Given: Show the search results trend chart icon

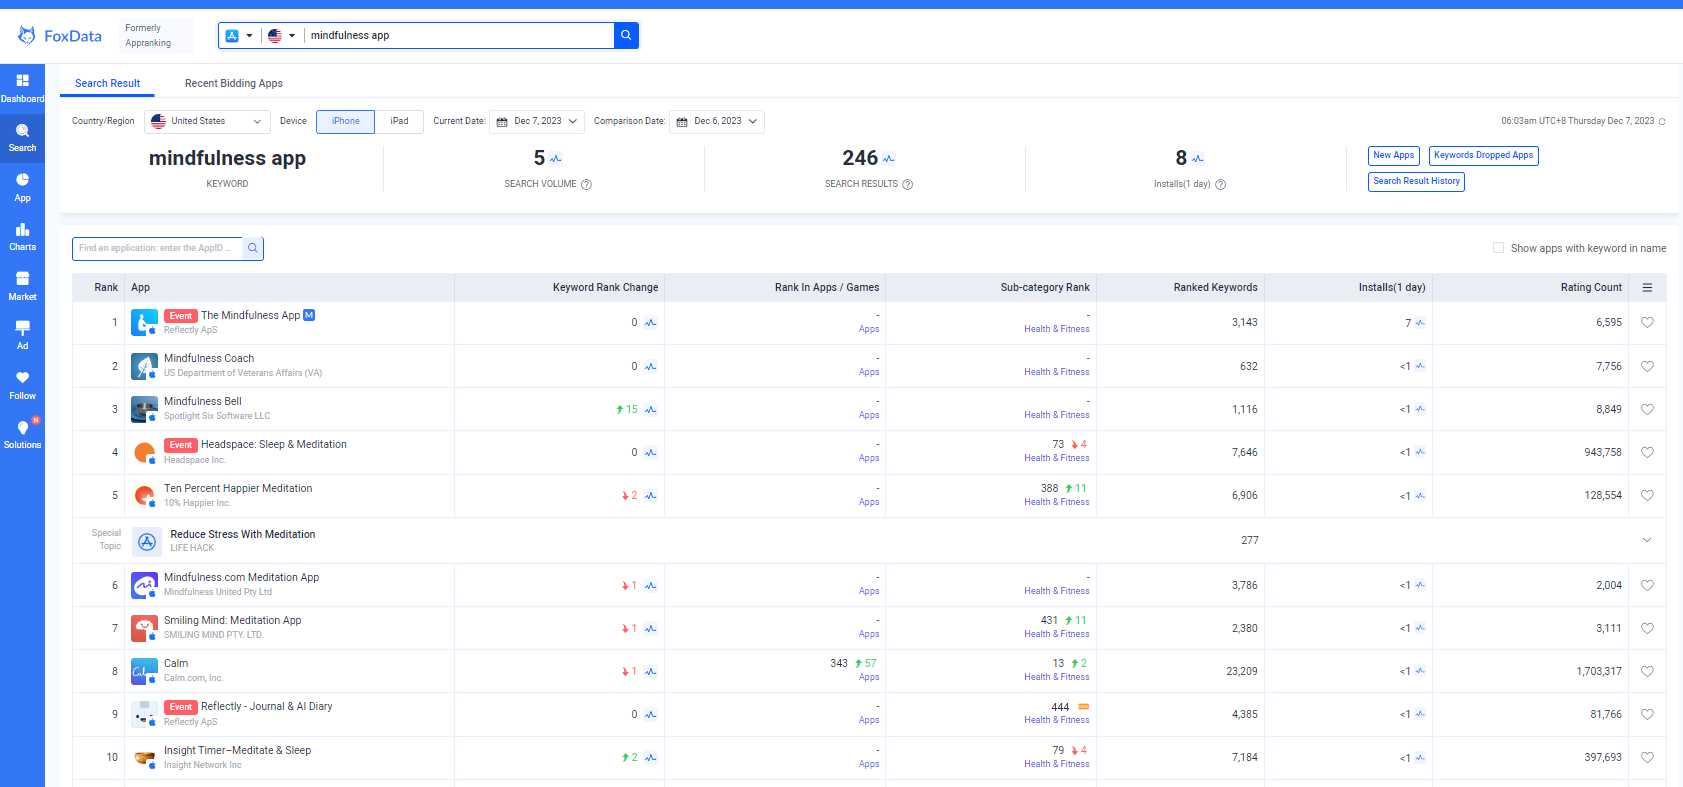Looking at the screenshot, I should tap(889, 159).
